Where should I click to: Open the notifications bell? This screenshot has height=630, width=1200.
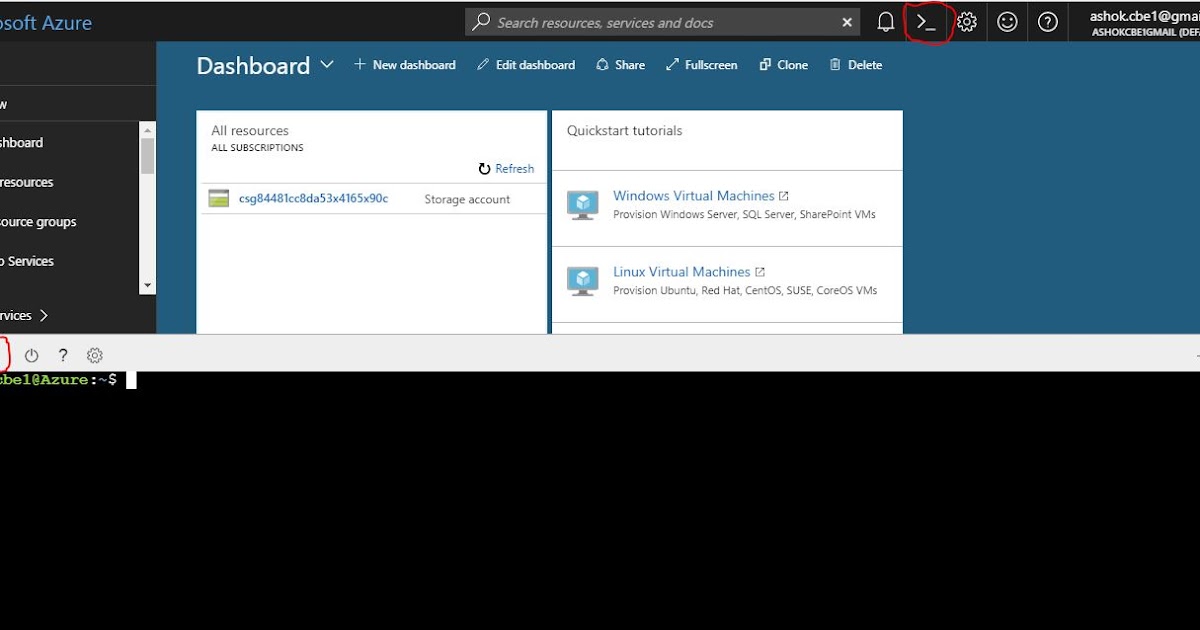885,21
